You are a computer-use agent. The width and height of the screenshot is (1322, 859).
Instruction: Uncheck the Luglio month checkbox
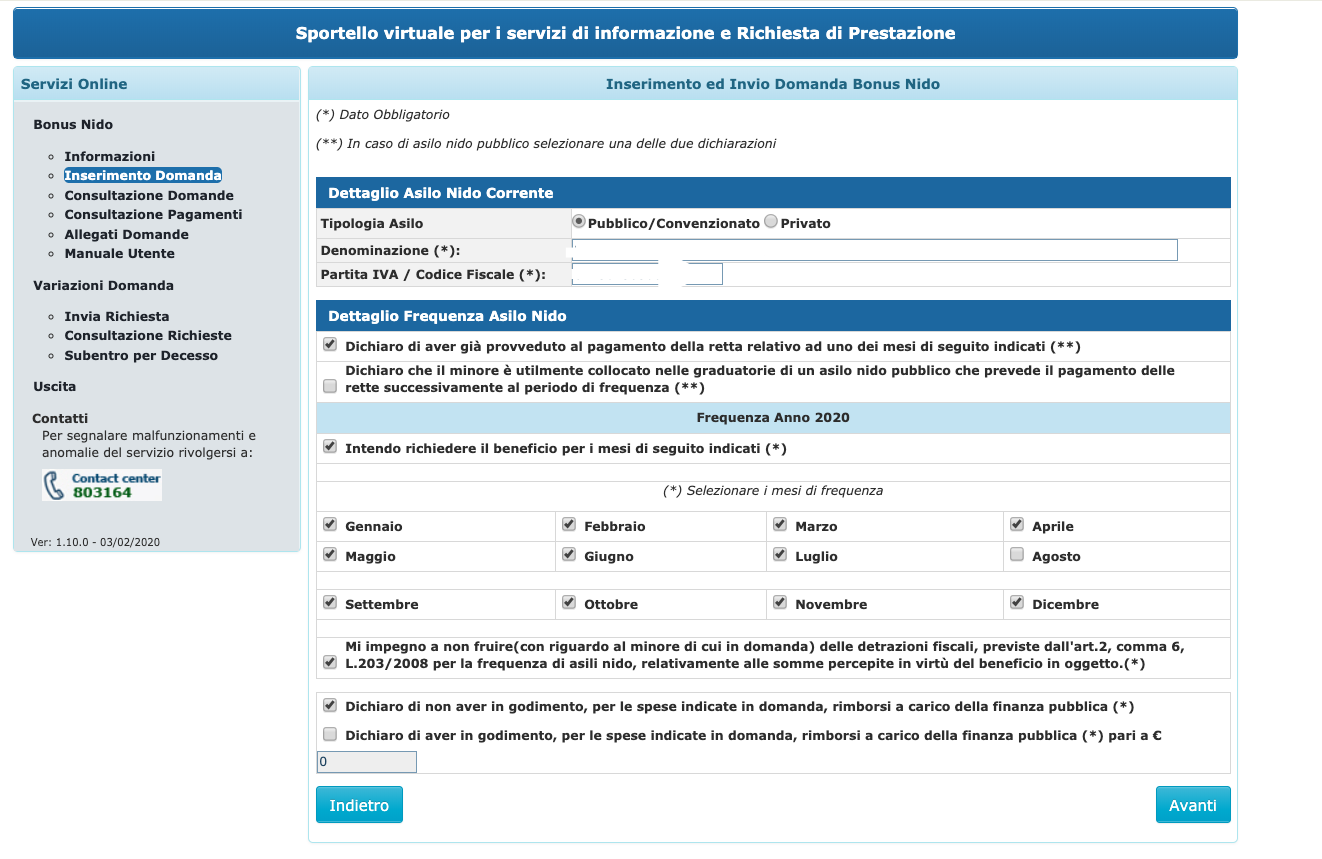pyautogui.click(x=780, y=554)
